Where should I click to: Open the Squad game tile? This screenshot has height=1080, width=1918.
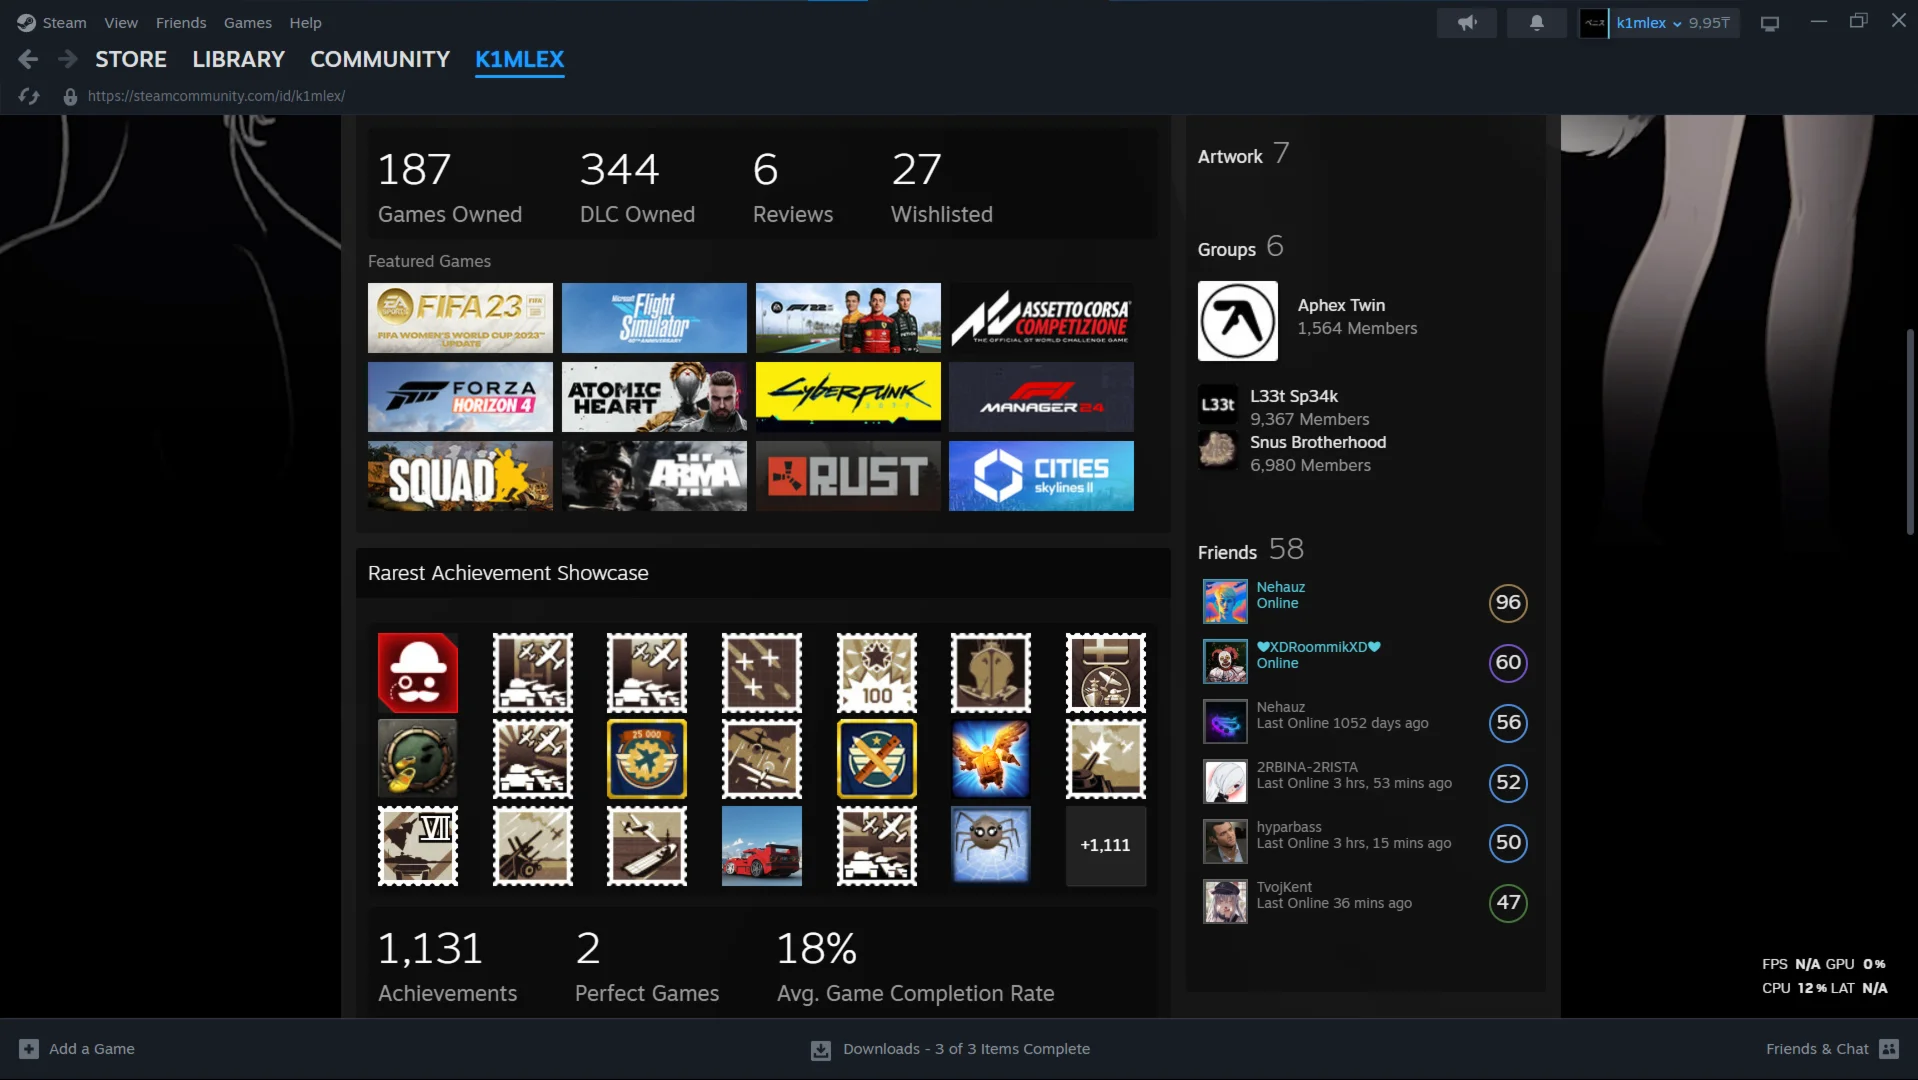click(460, 476)
